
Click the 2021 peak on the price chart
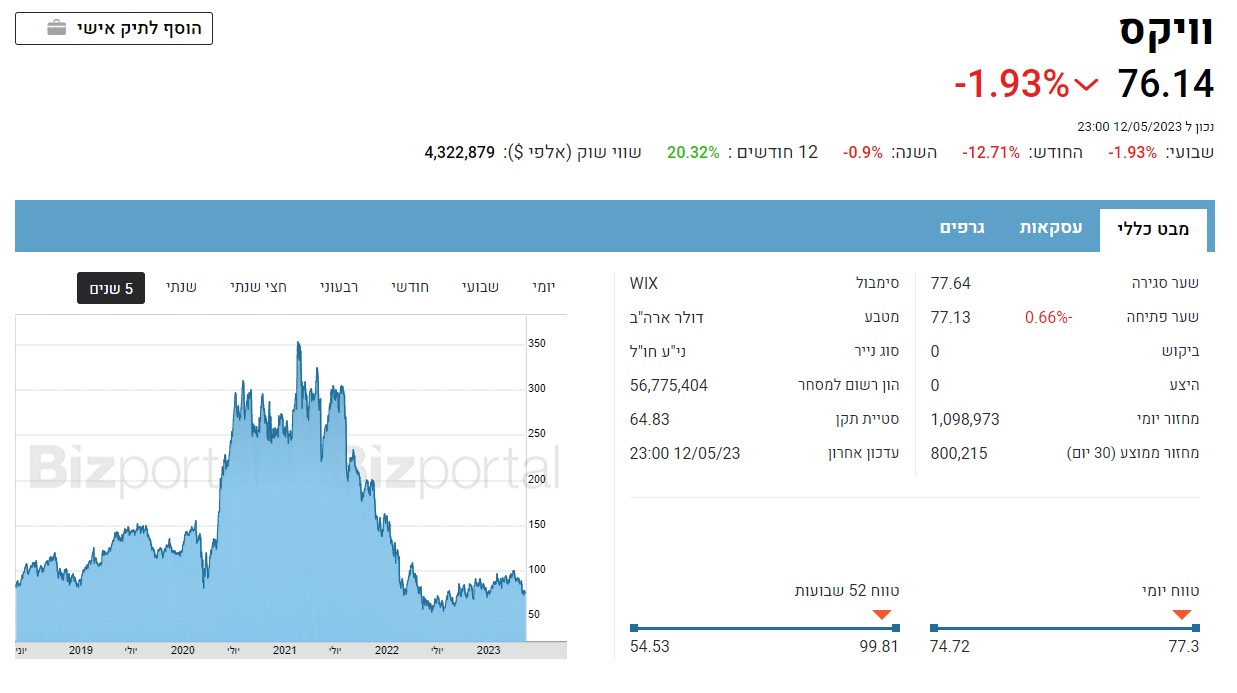(298, 344)
